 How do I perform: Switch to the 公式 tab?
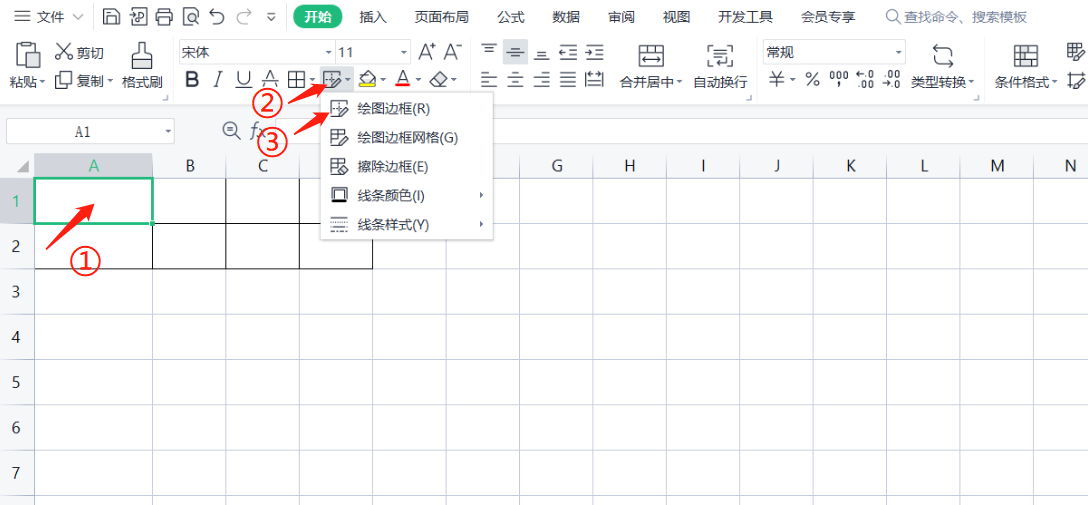tap(511, 17)
